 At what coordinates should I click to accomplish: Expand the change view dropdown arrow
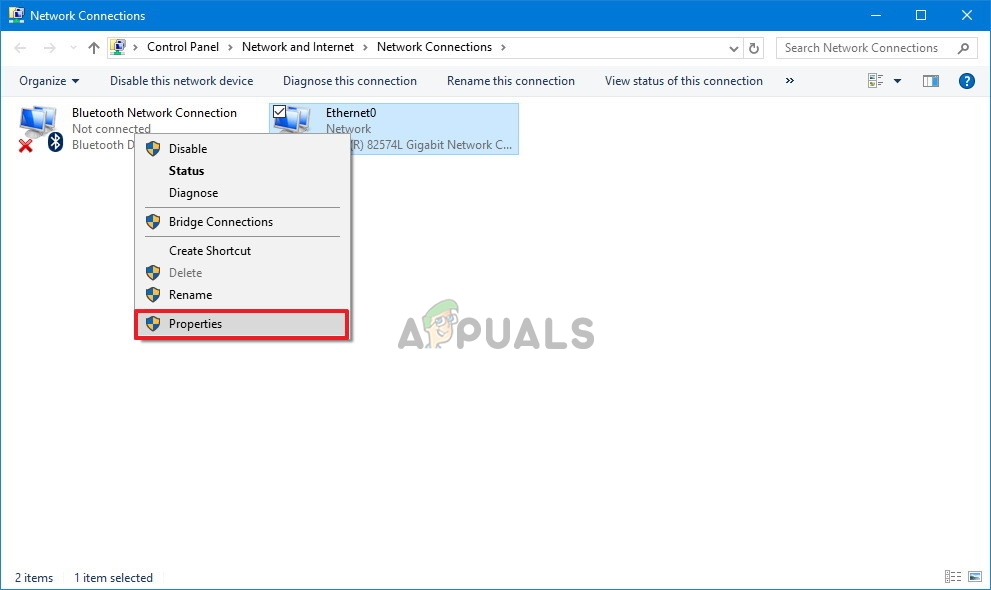coord(895,81)
